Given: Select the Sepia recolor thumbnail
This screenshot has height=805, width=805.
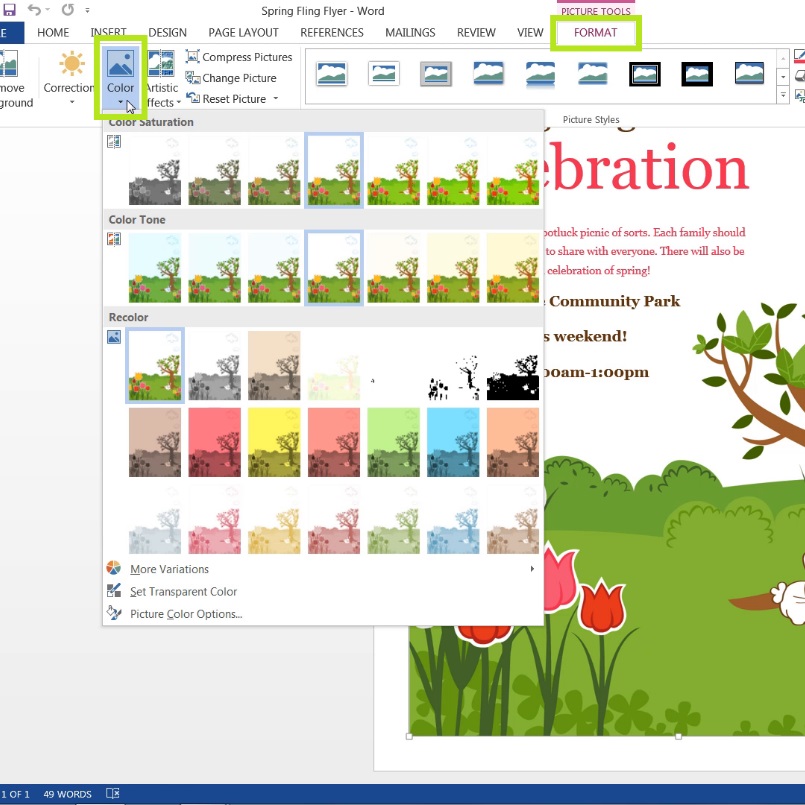Looking at the screenshot, I should tap(274, 366).
